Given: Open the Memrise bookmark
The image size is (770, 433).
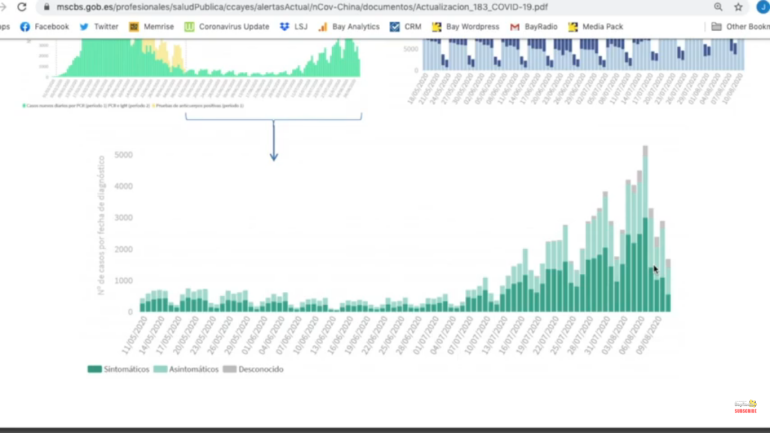Looking at the screenshot, I should click(151, 27).
